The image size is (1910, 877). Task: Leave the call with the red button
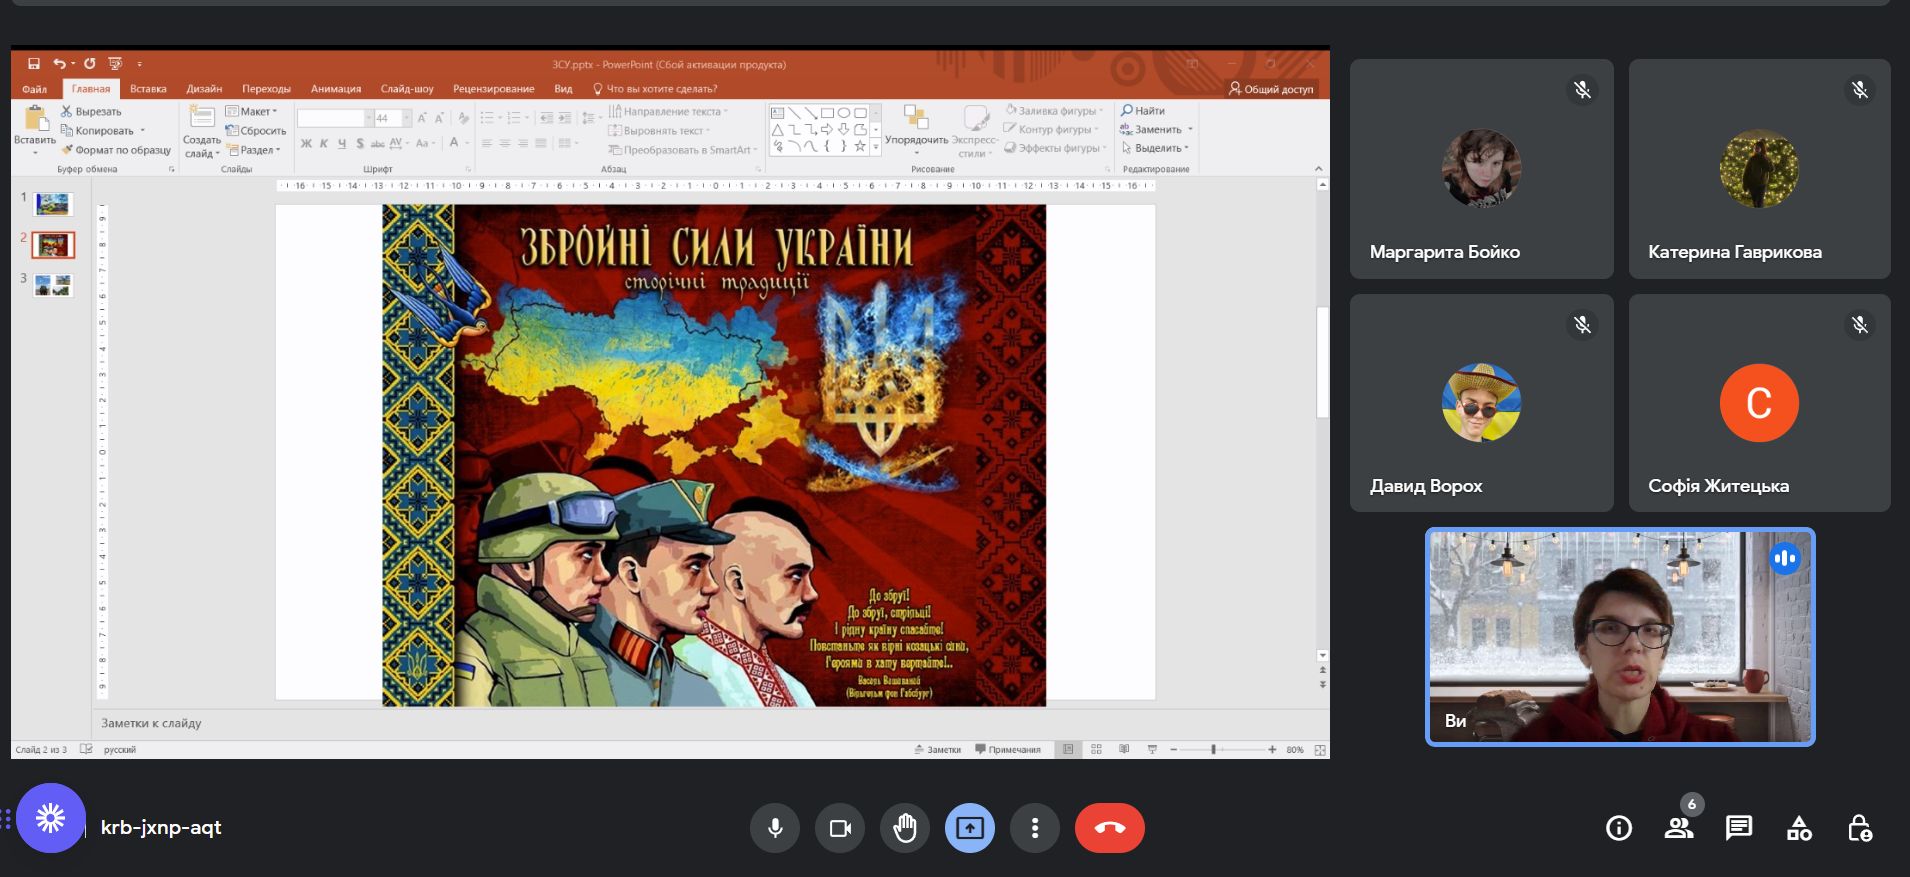(x=1109, y=828)
